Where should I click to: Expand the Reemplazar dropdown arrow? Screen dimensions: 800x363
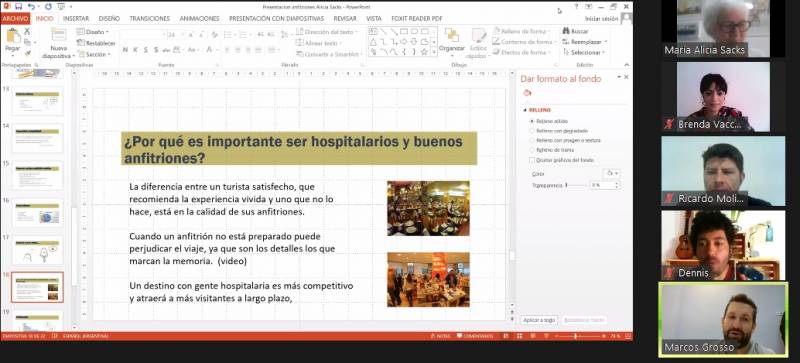(606, 42)
